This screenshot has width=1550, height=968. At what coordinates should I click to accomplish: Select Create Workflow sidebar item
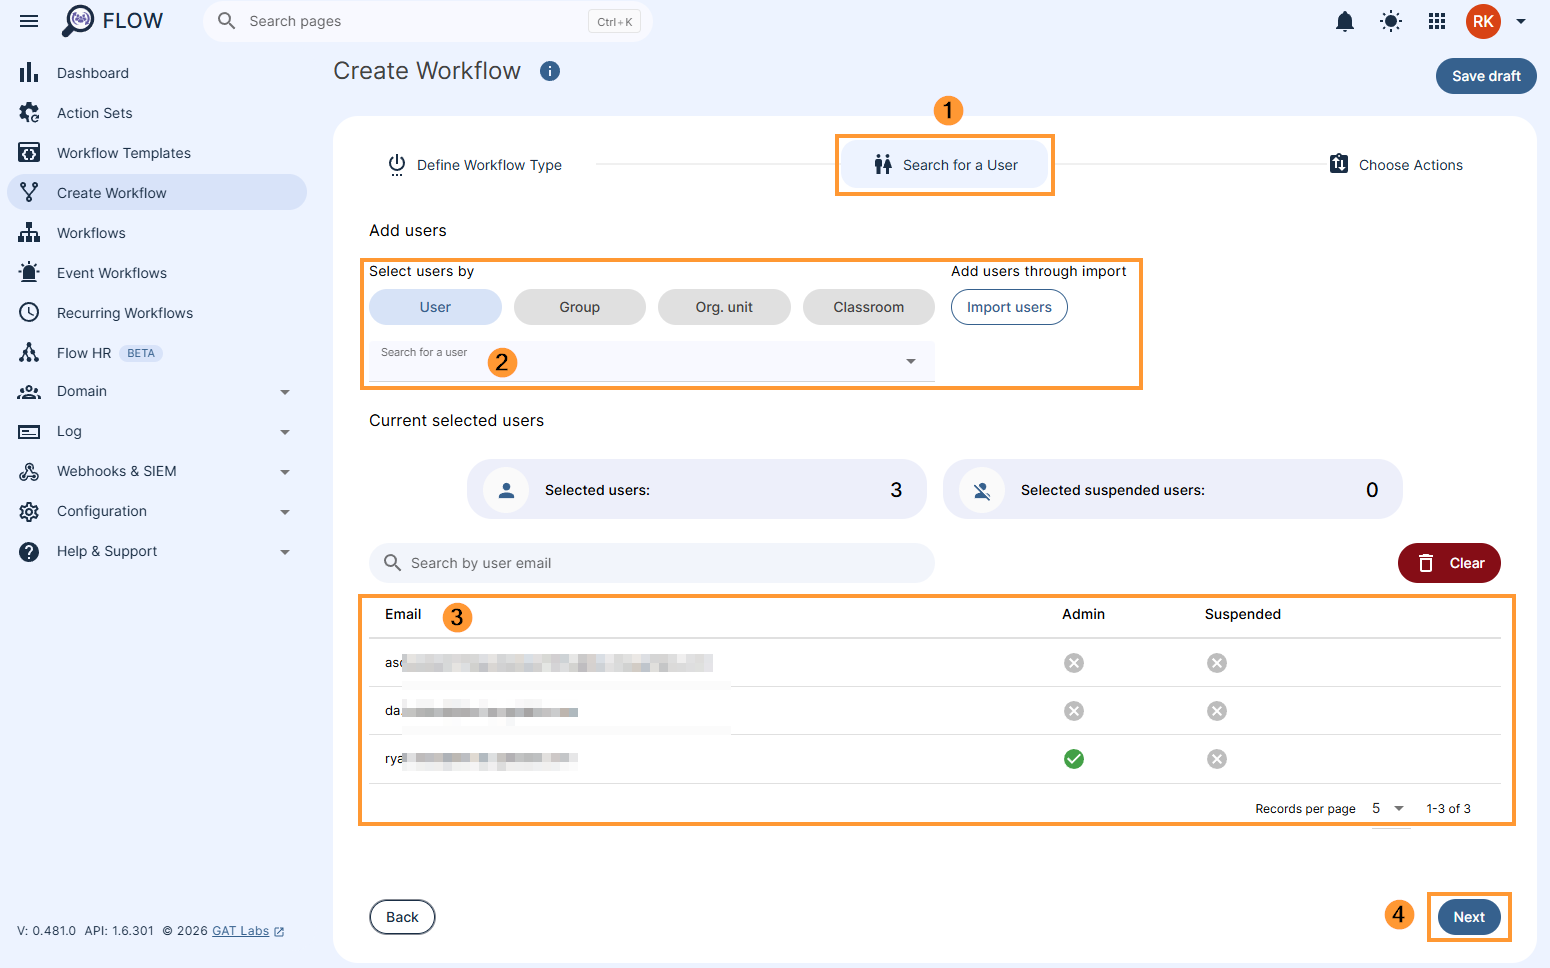157,193
